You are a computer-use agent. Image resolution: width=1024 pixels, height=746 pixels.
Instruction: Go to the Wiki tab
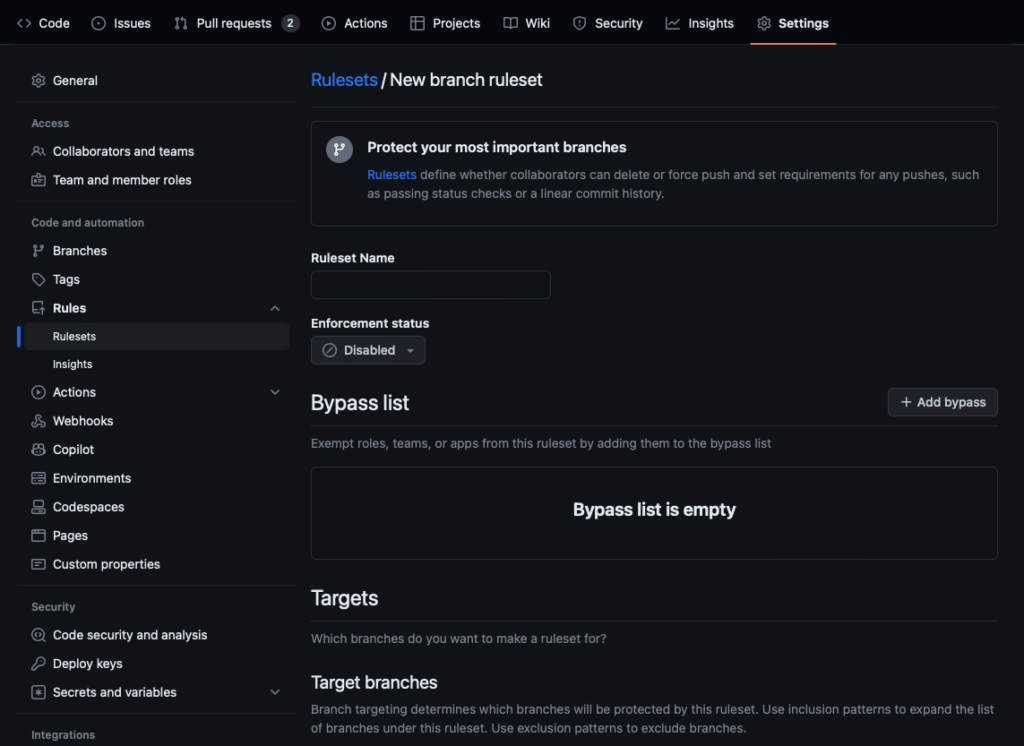tap(527, 23)
